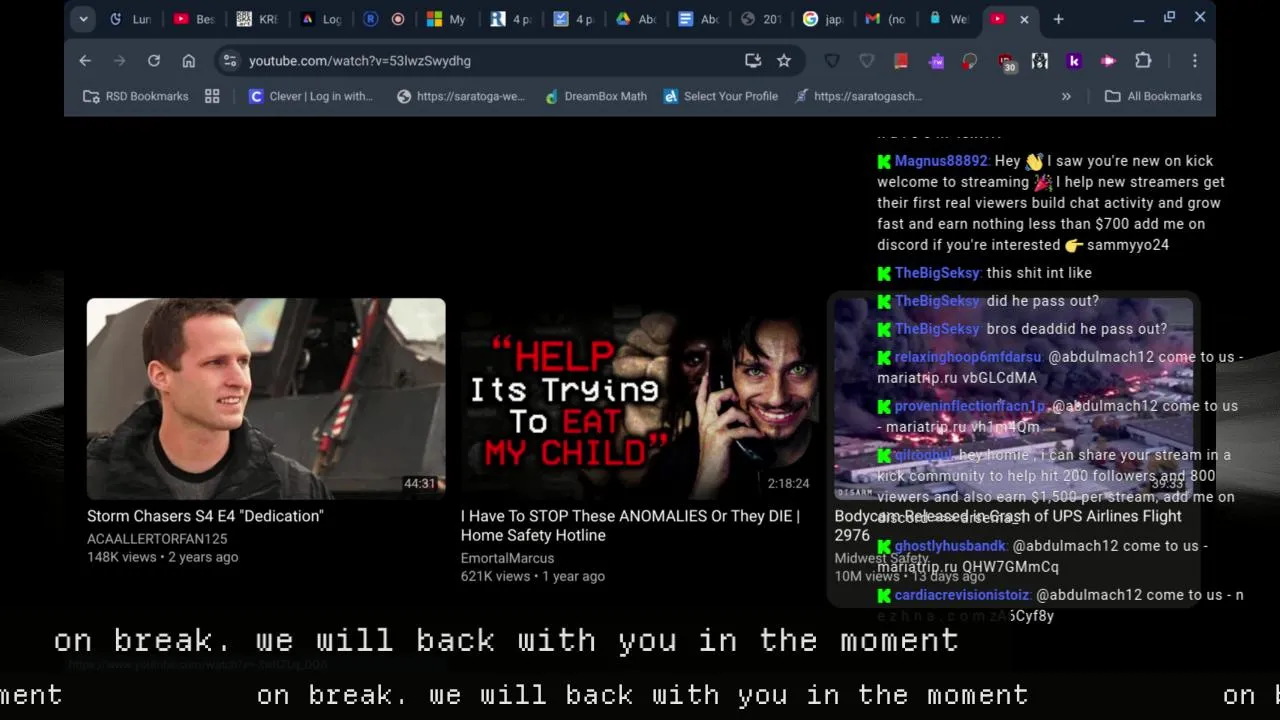Switch to the Google Docs Abc tab
1280x720 pixels.
699,19
